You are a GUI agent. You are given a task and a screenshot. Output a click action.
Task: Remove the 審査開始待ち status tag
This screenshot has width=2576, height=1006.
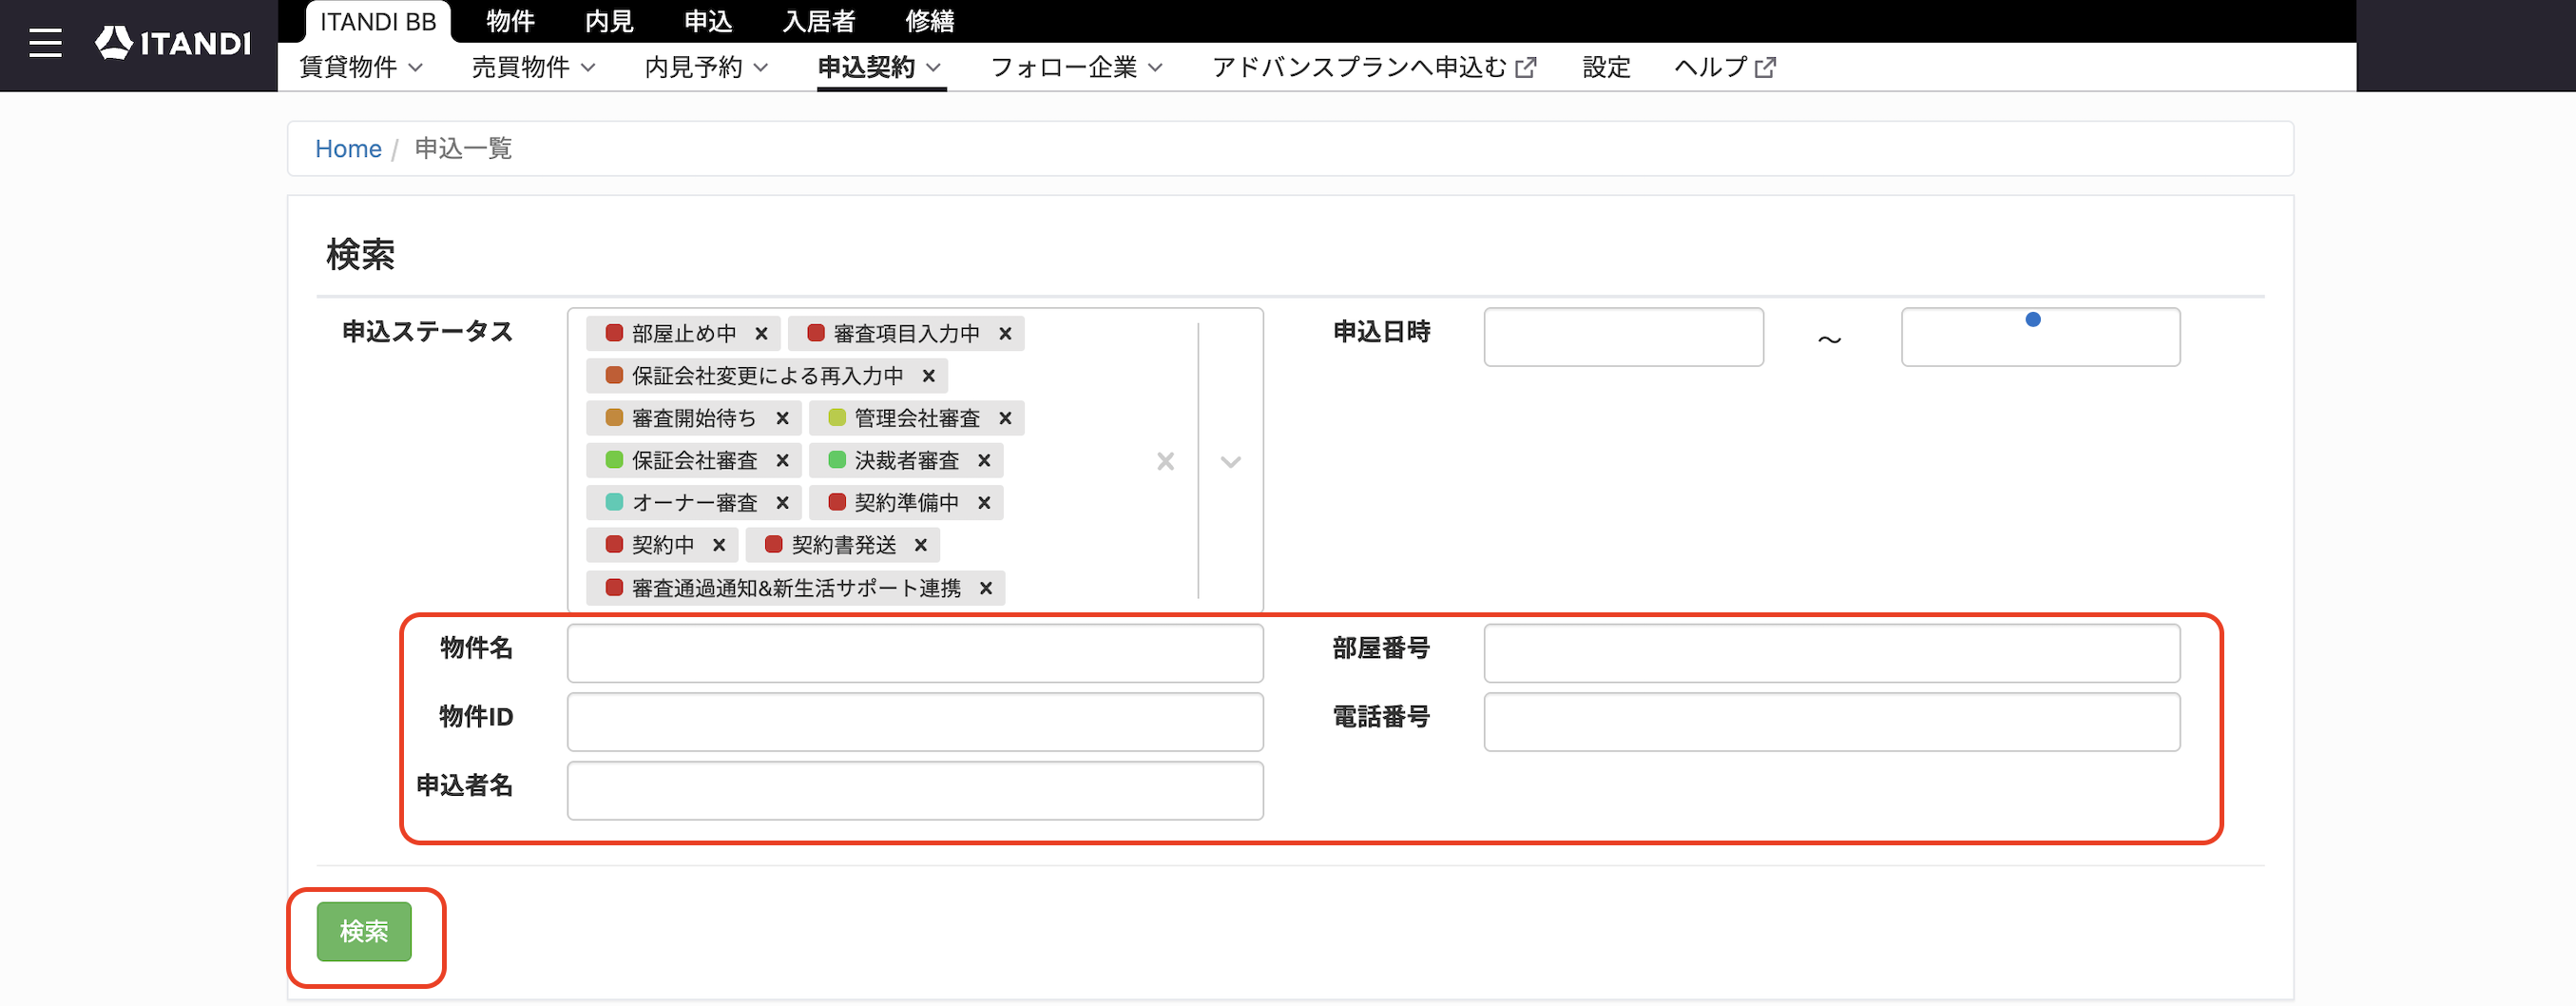click(782, 418)
